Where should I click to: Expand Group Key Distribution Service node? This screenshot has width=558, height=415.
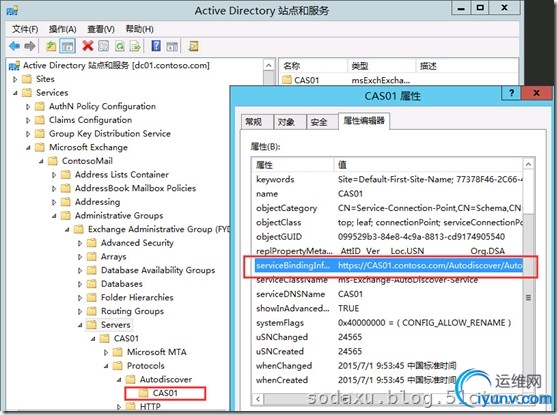pos(28,134)
